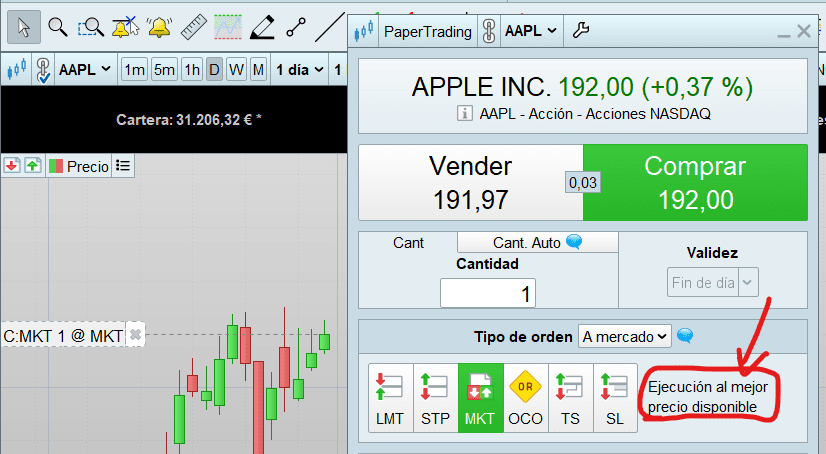Select the cursor pointer tool
The width and height of the screenshot is (826, 454).
tap(24, 27)
